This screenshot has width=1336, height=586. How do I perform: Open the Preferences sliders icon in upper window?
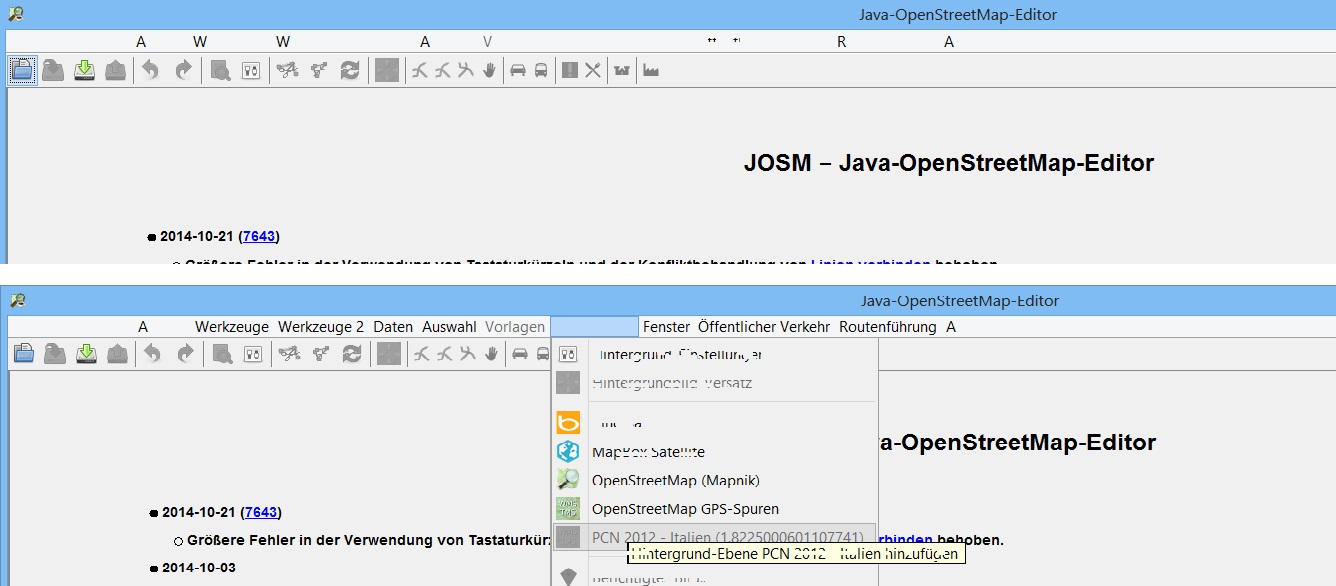point(252,70)
